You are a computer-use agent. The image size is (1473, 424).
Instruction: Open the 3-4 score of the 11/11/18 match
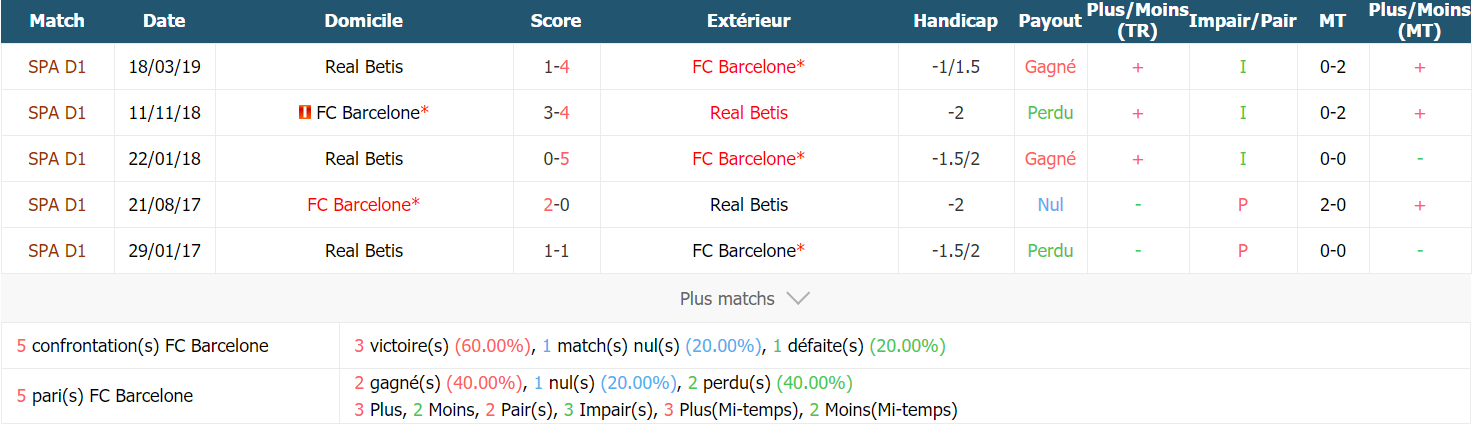(557, 113)
